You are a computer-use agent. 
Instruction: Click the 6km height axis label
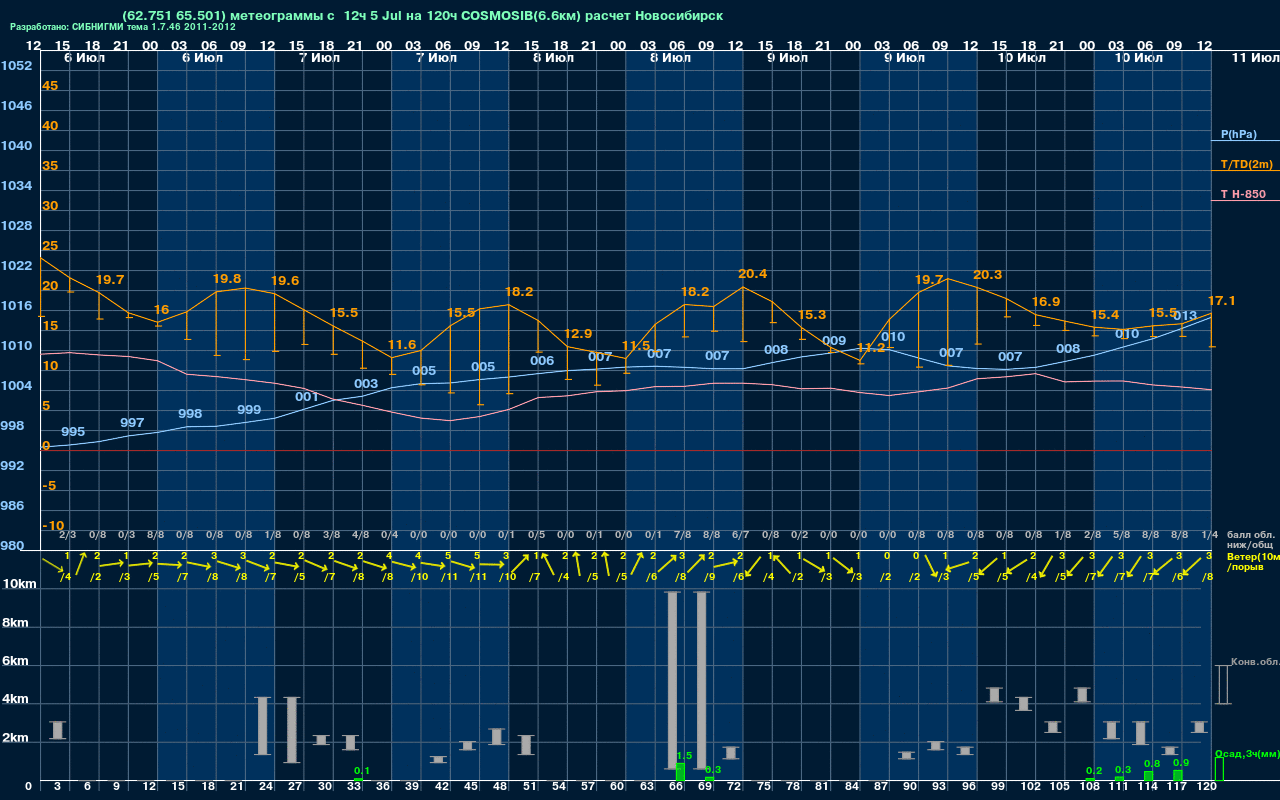(x=15, y=662)
